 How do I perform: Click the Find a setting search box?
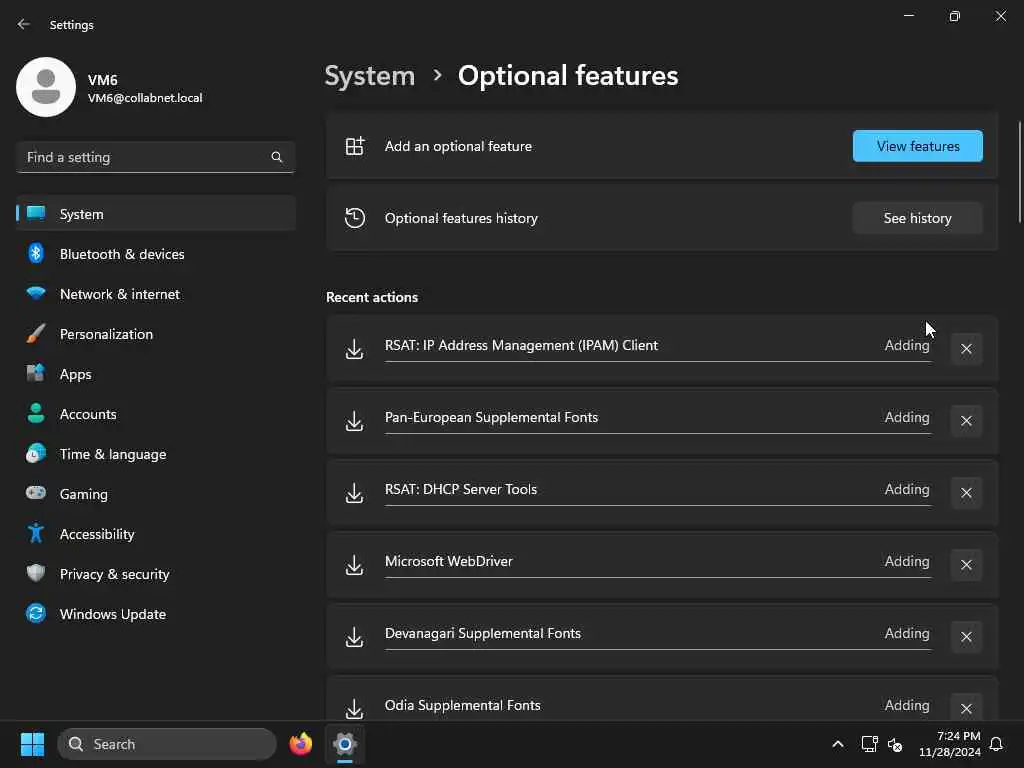click(145, 157)
